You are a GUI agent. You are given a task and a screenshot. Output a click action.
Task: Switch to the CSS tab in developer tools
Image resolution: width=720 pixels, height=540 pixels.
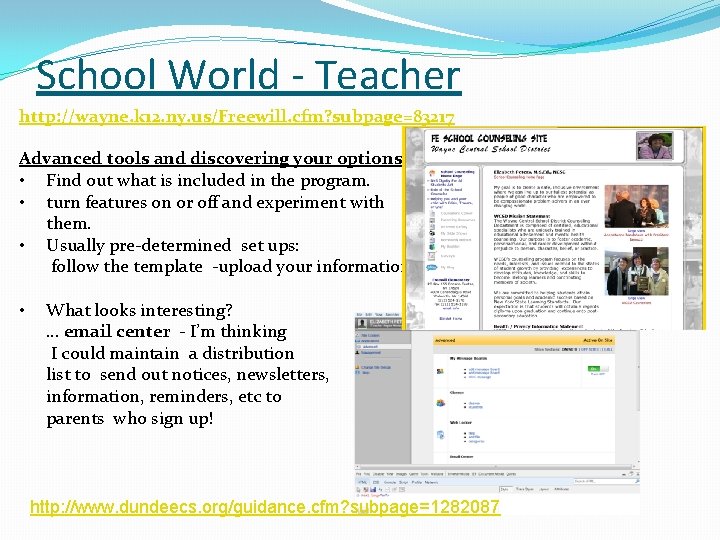click(376, 482)
